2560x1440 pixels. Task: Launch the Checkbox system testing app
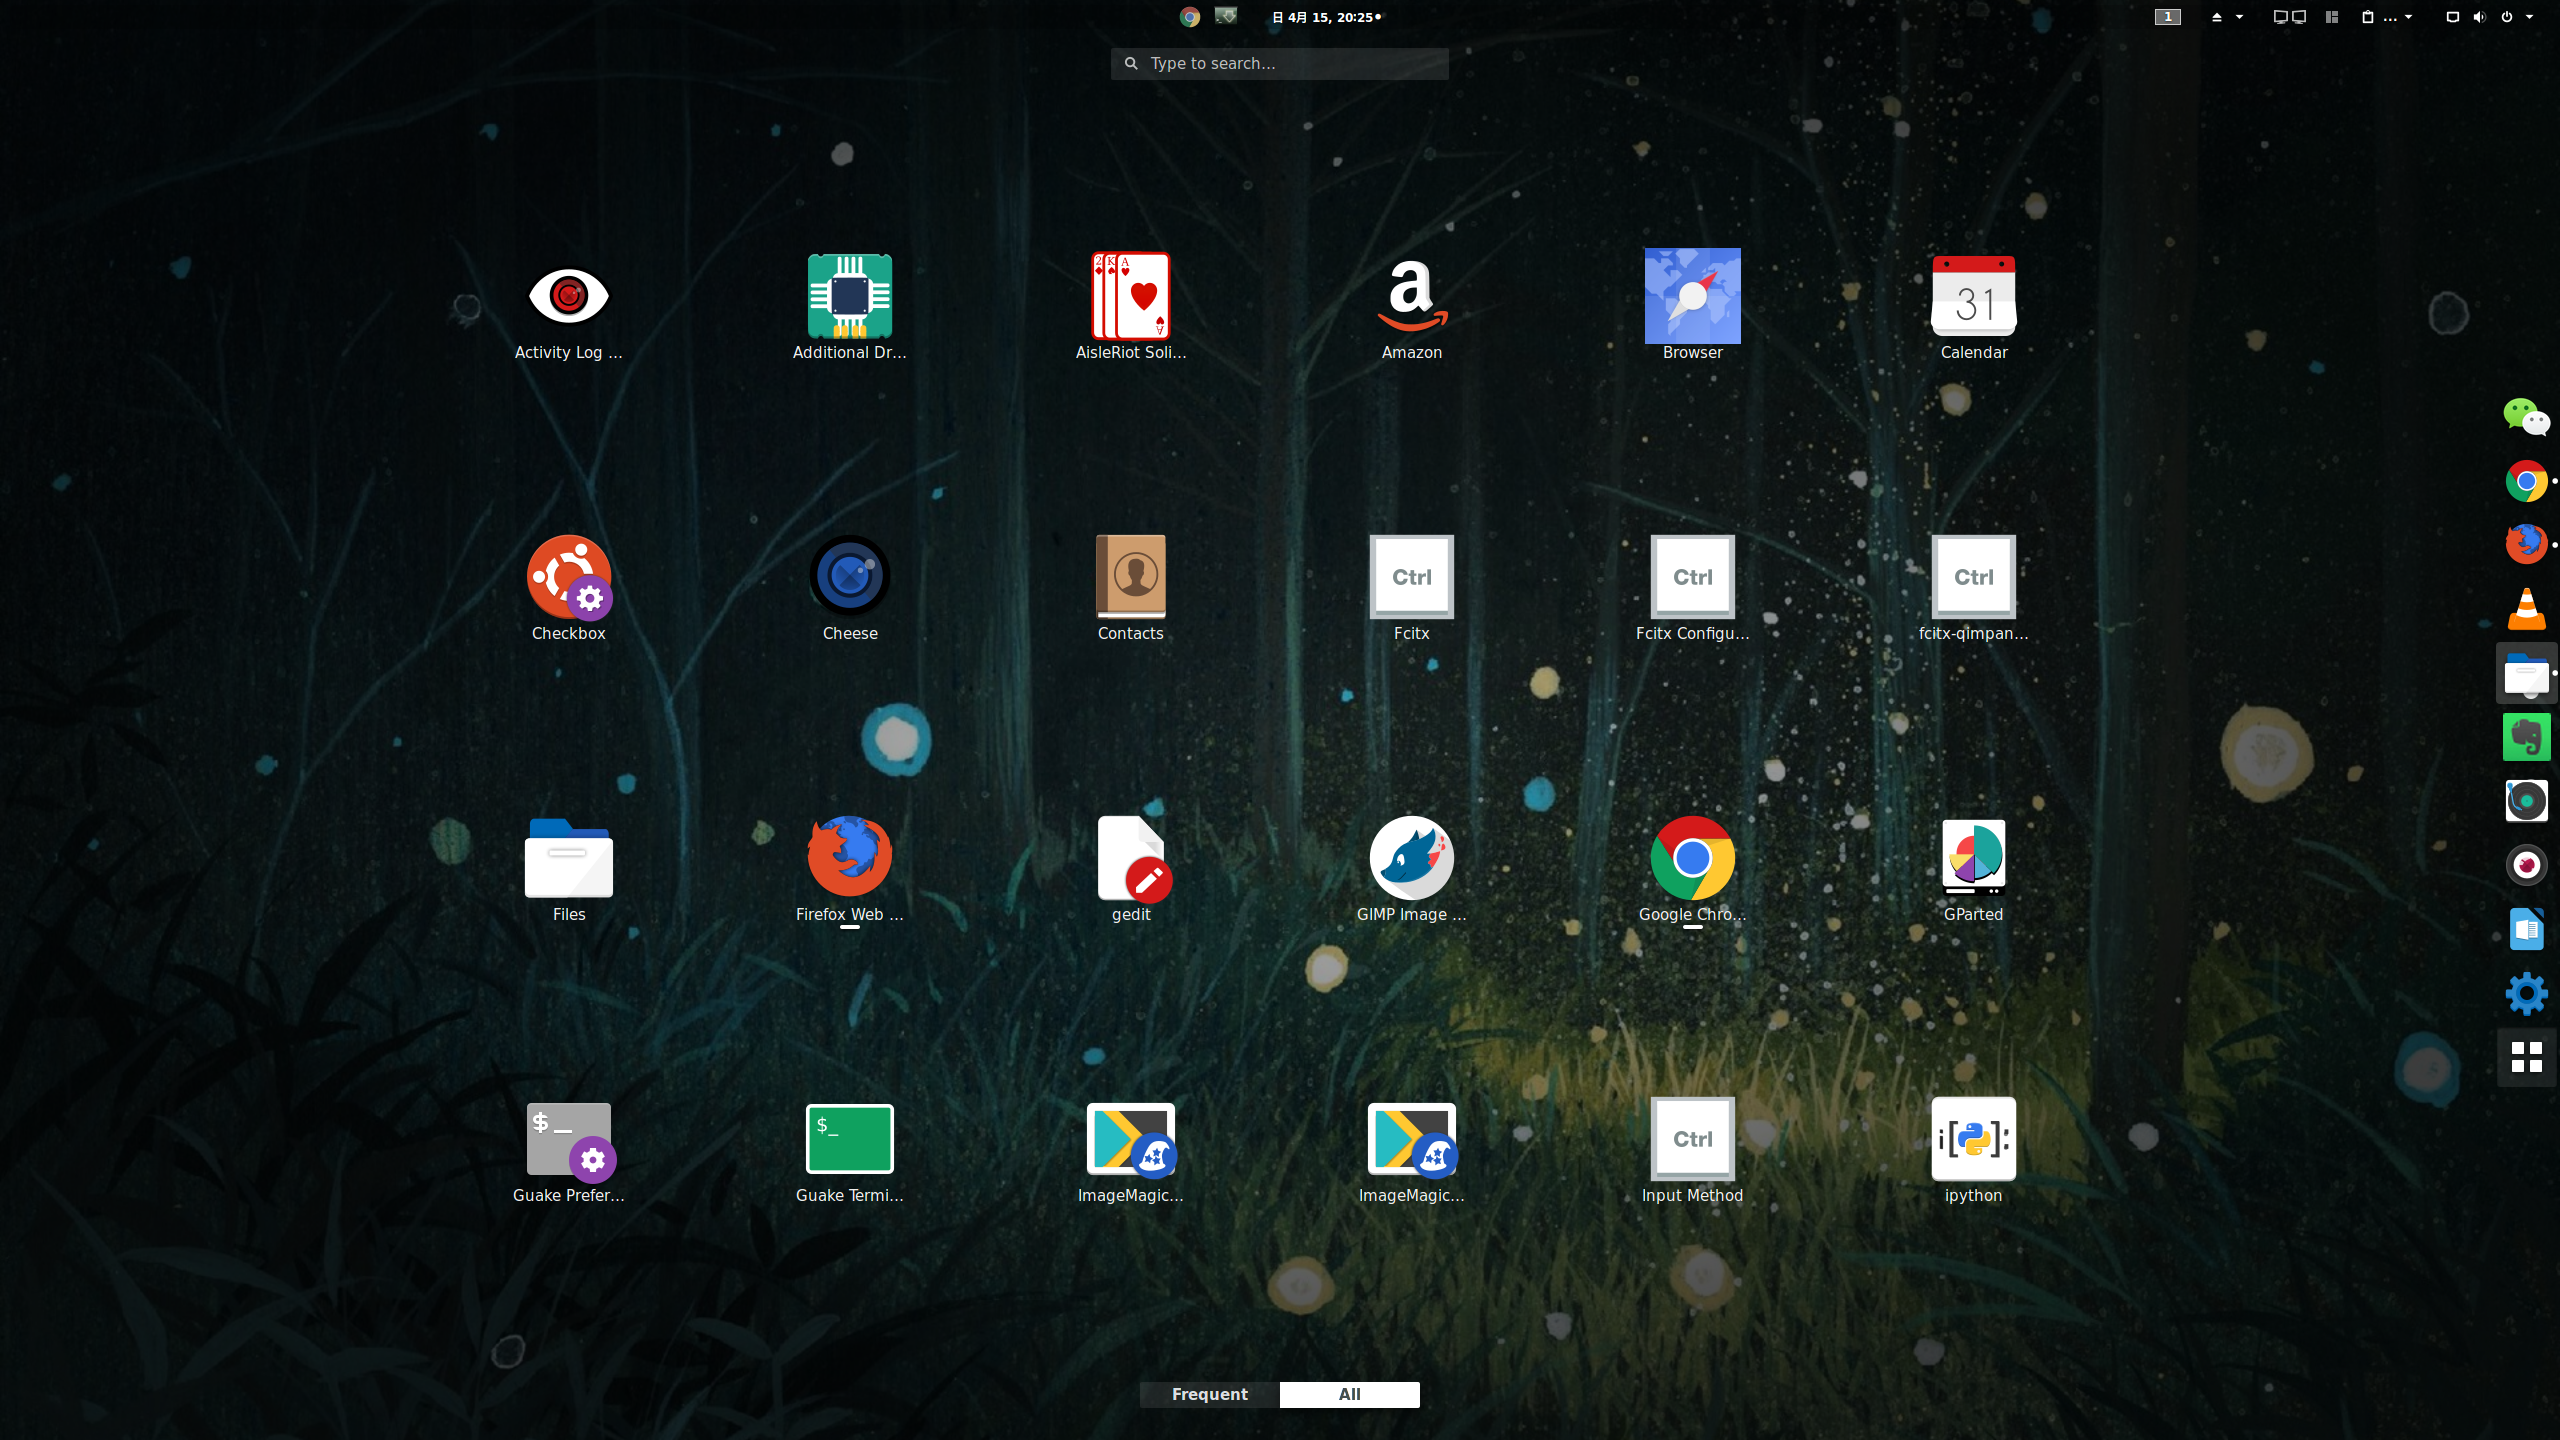(568, 589)
